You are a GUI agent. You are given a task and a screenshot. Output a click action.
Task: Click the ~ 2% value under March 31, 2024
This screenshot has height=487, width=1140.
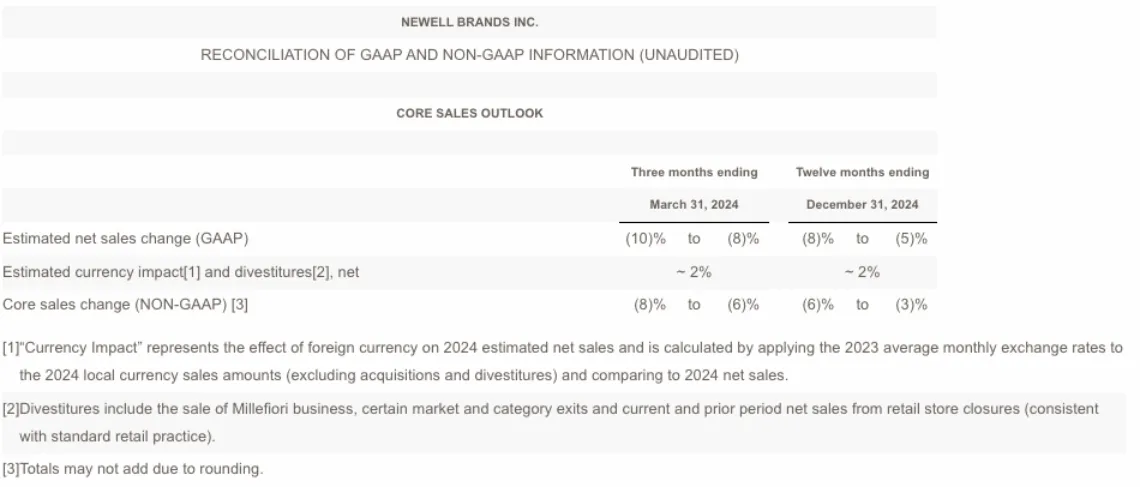point(694,272)
